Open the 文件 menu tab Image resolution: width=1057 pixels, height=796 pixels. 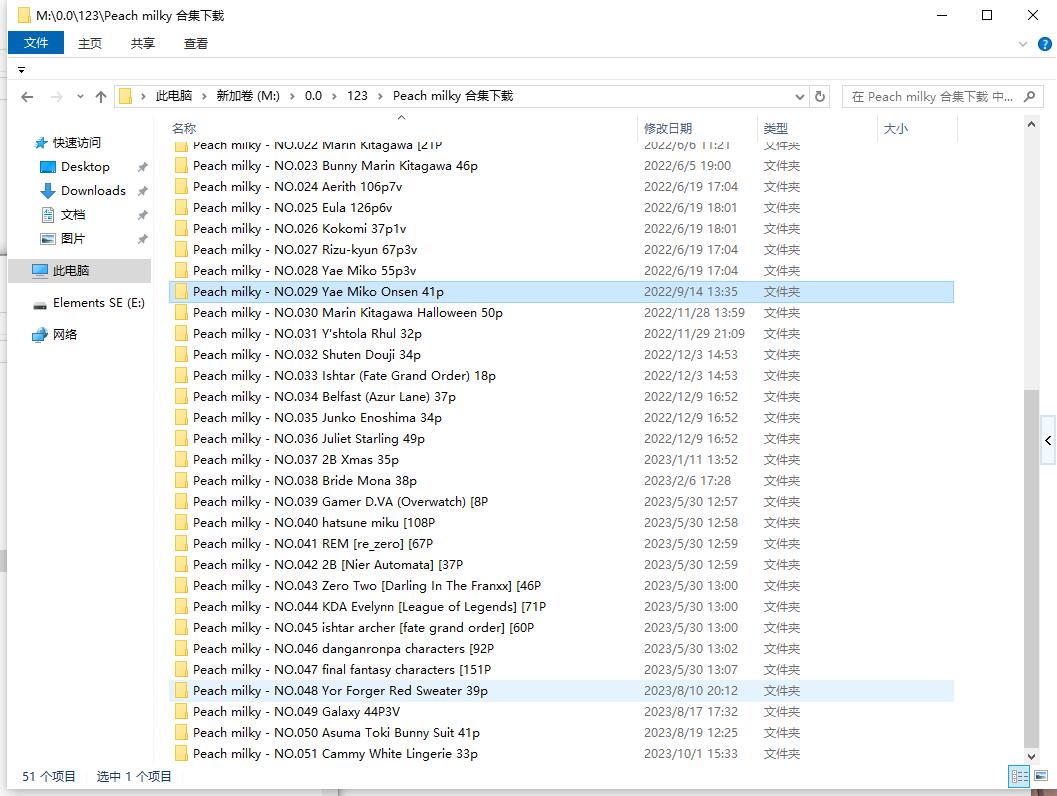click(x=36, y=43)
